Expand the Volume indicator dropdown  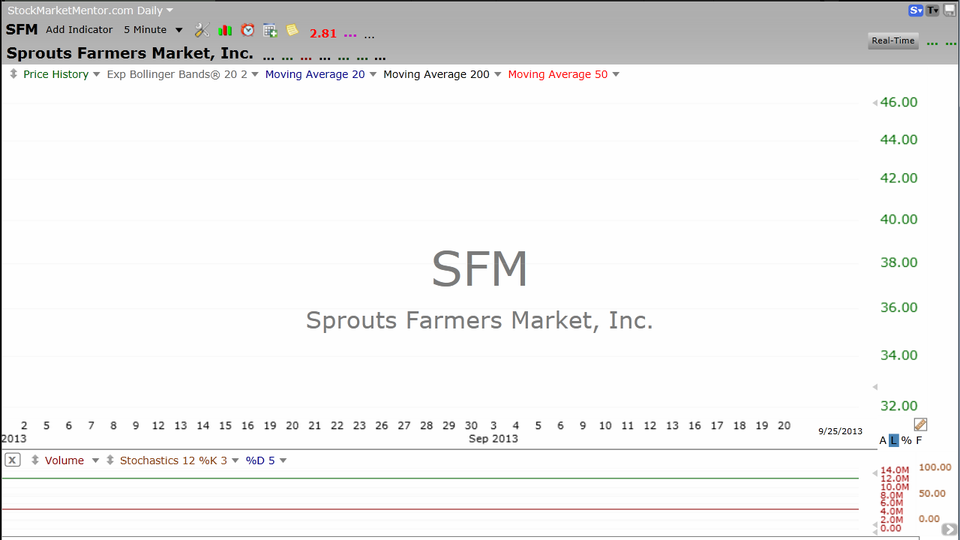coord(96,461)
